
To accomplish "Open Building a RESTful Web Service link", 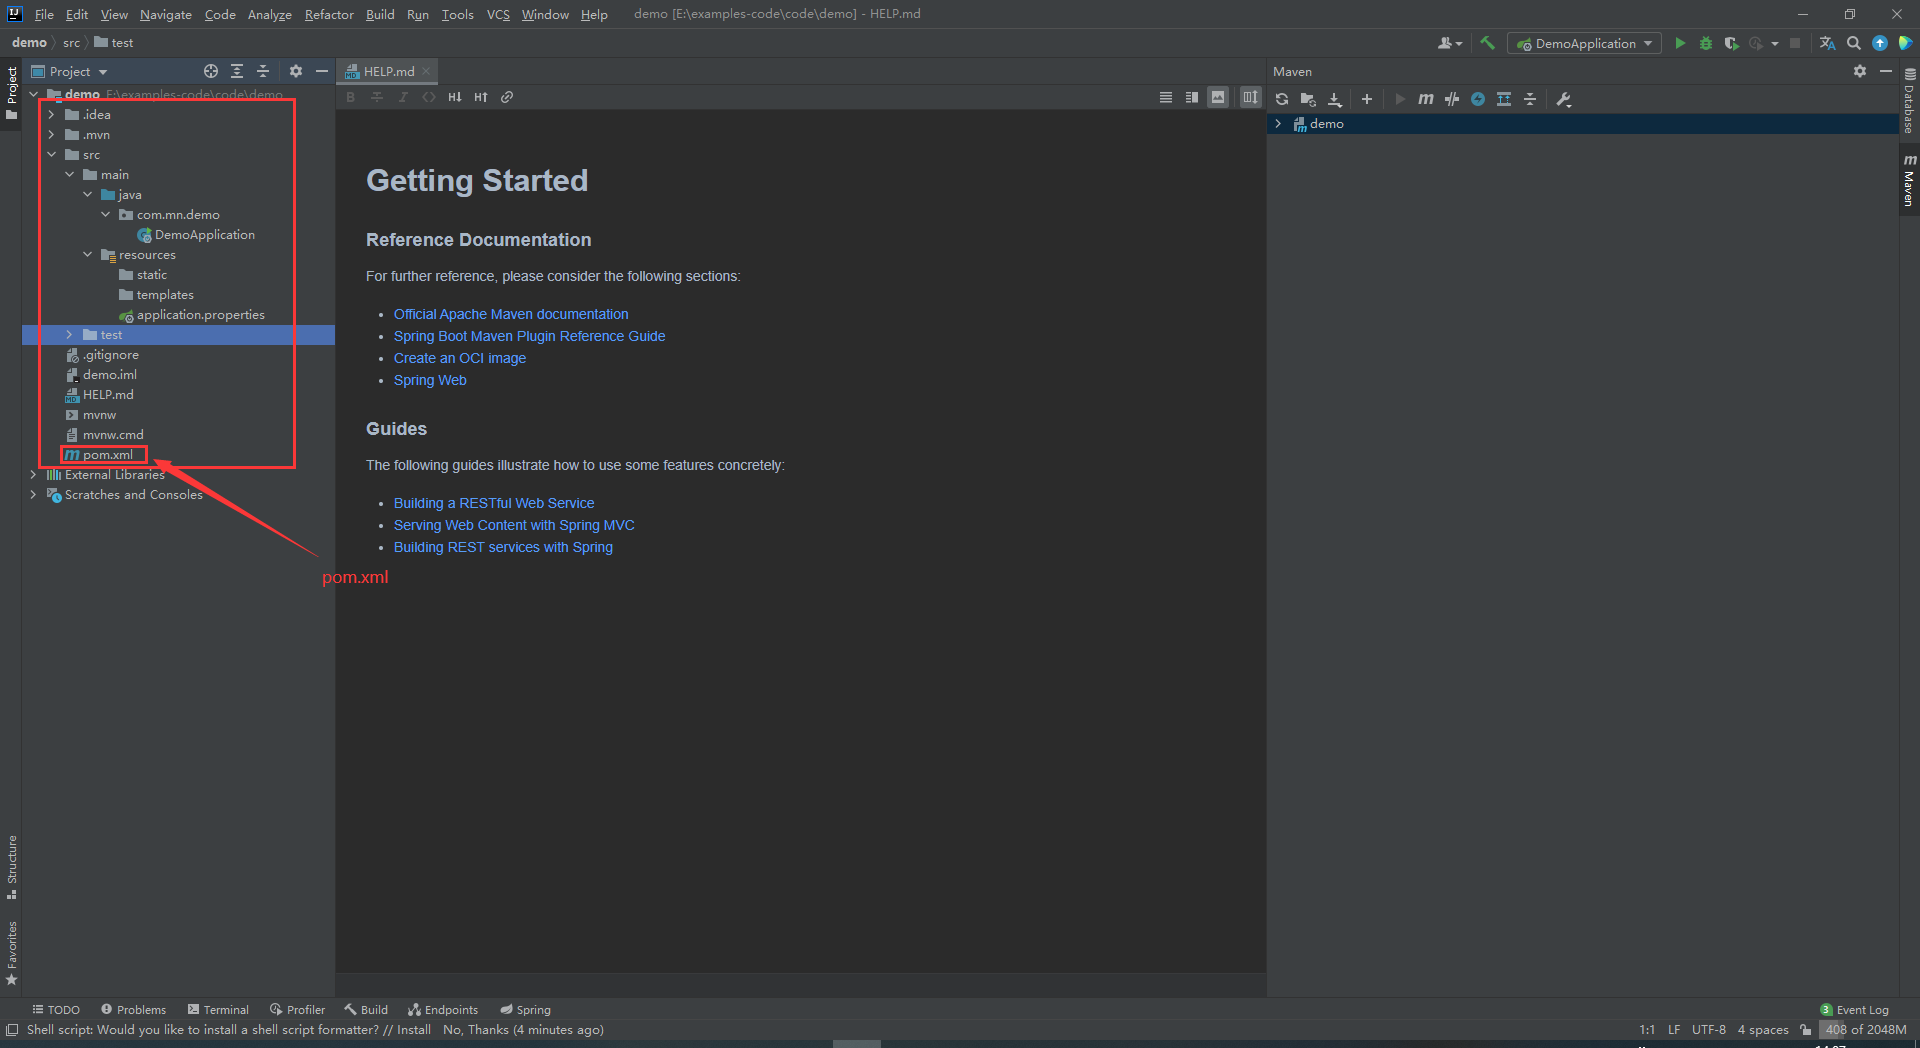I will (494, 503).
